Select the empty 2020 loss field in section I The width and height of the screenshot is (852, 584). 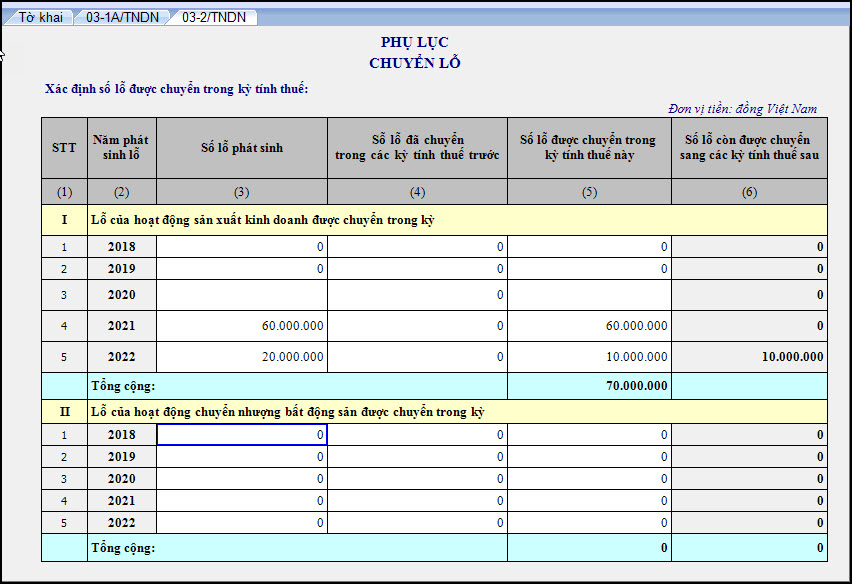242,295
